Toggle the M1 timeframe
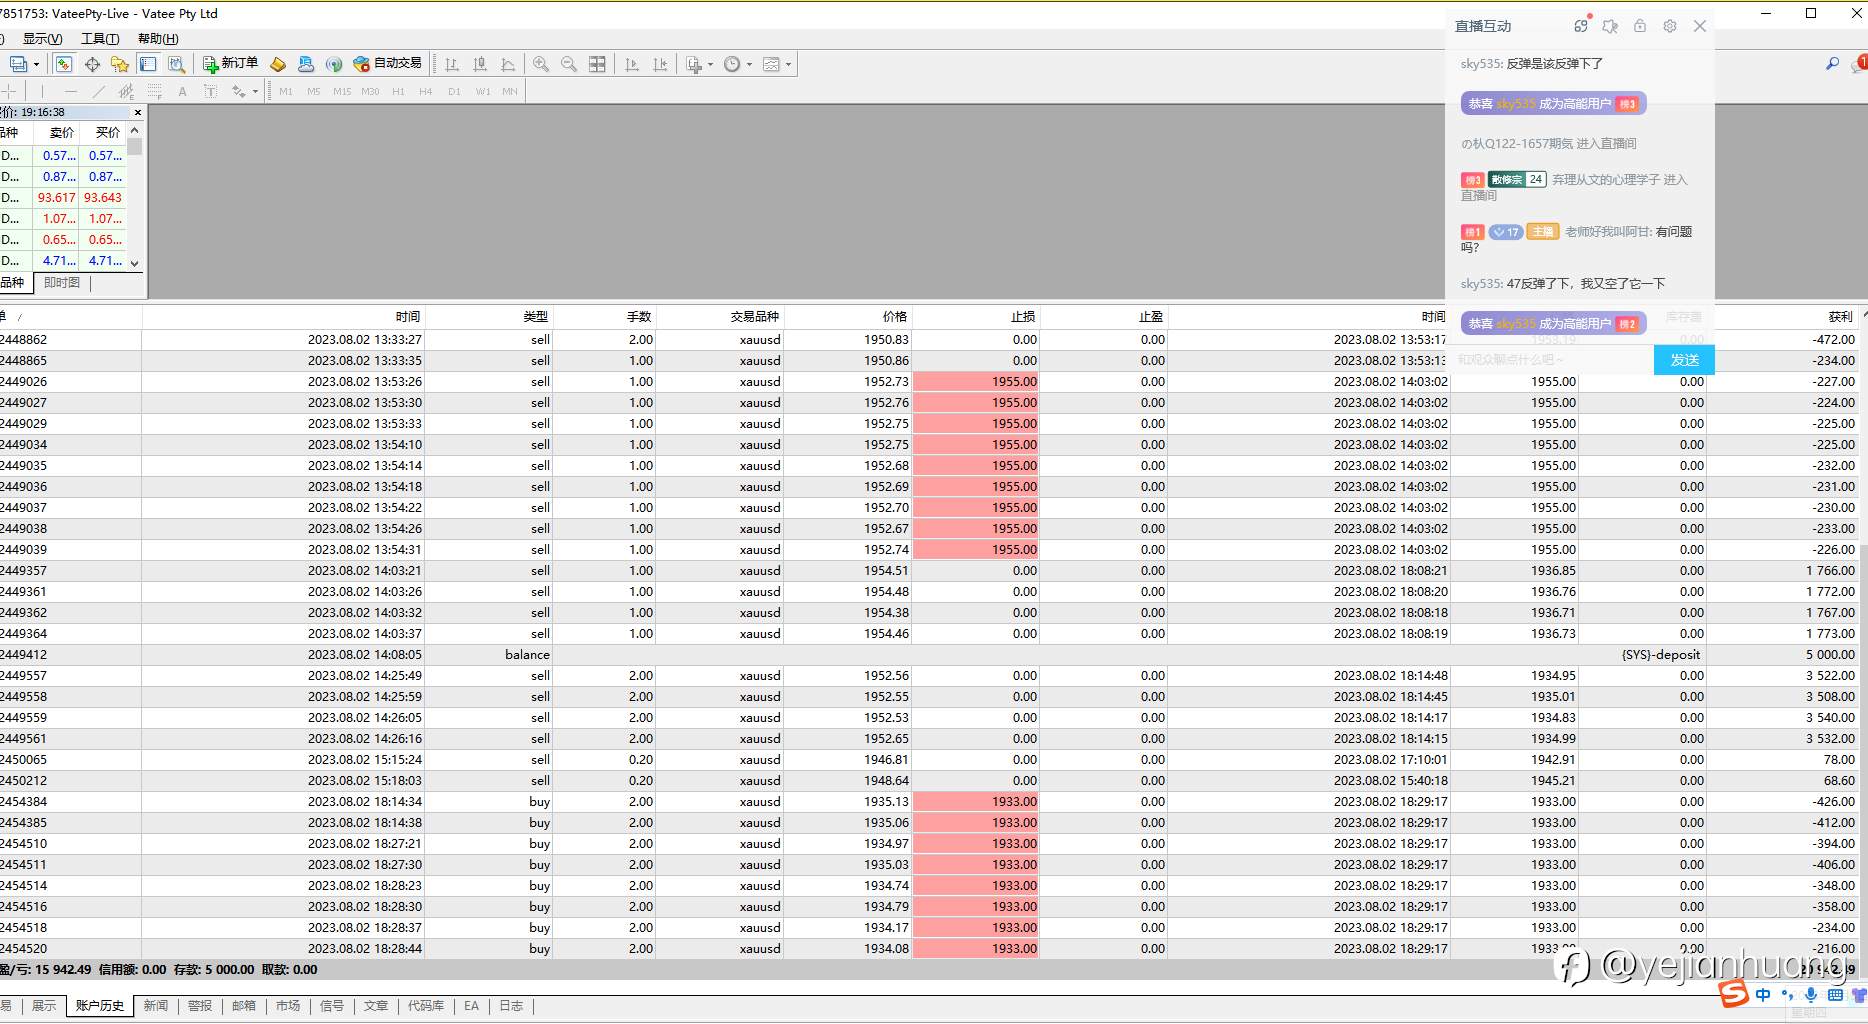The height and width of the screenshot is (1024, 1868). coord(286,91)
